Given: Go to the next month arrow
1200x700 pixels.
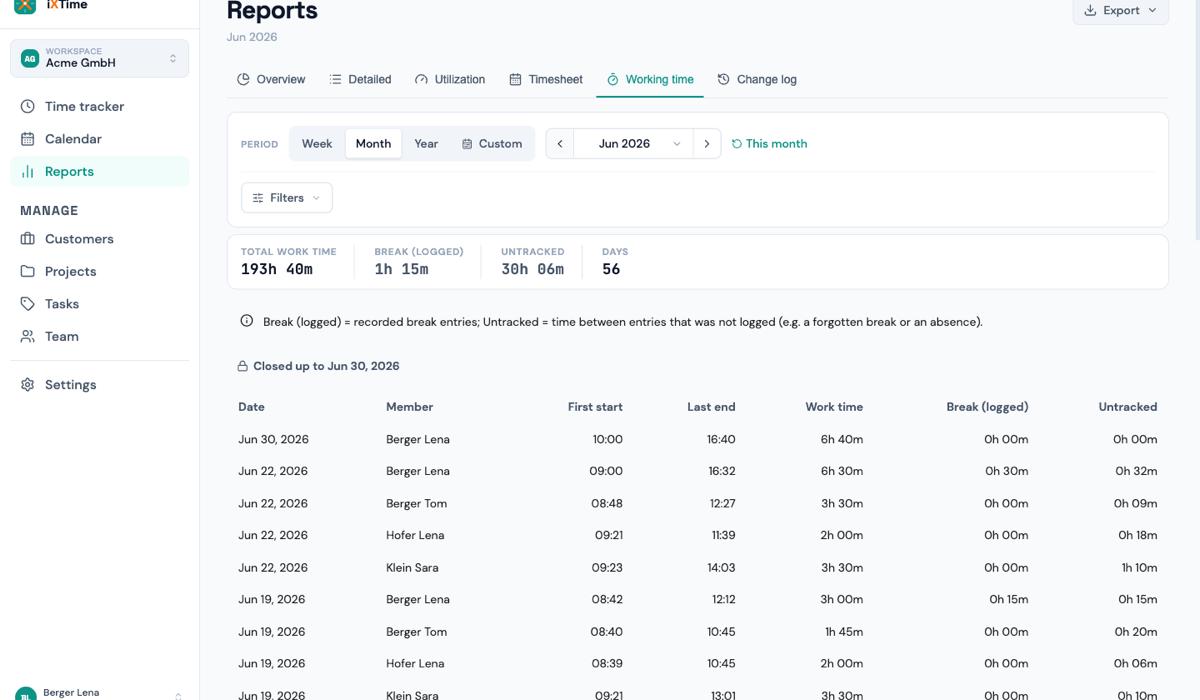Looking at the screenshot, I should 707,144.
